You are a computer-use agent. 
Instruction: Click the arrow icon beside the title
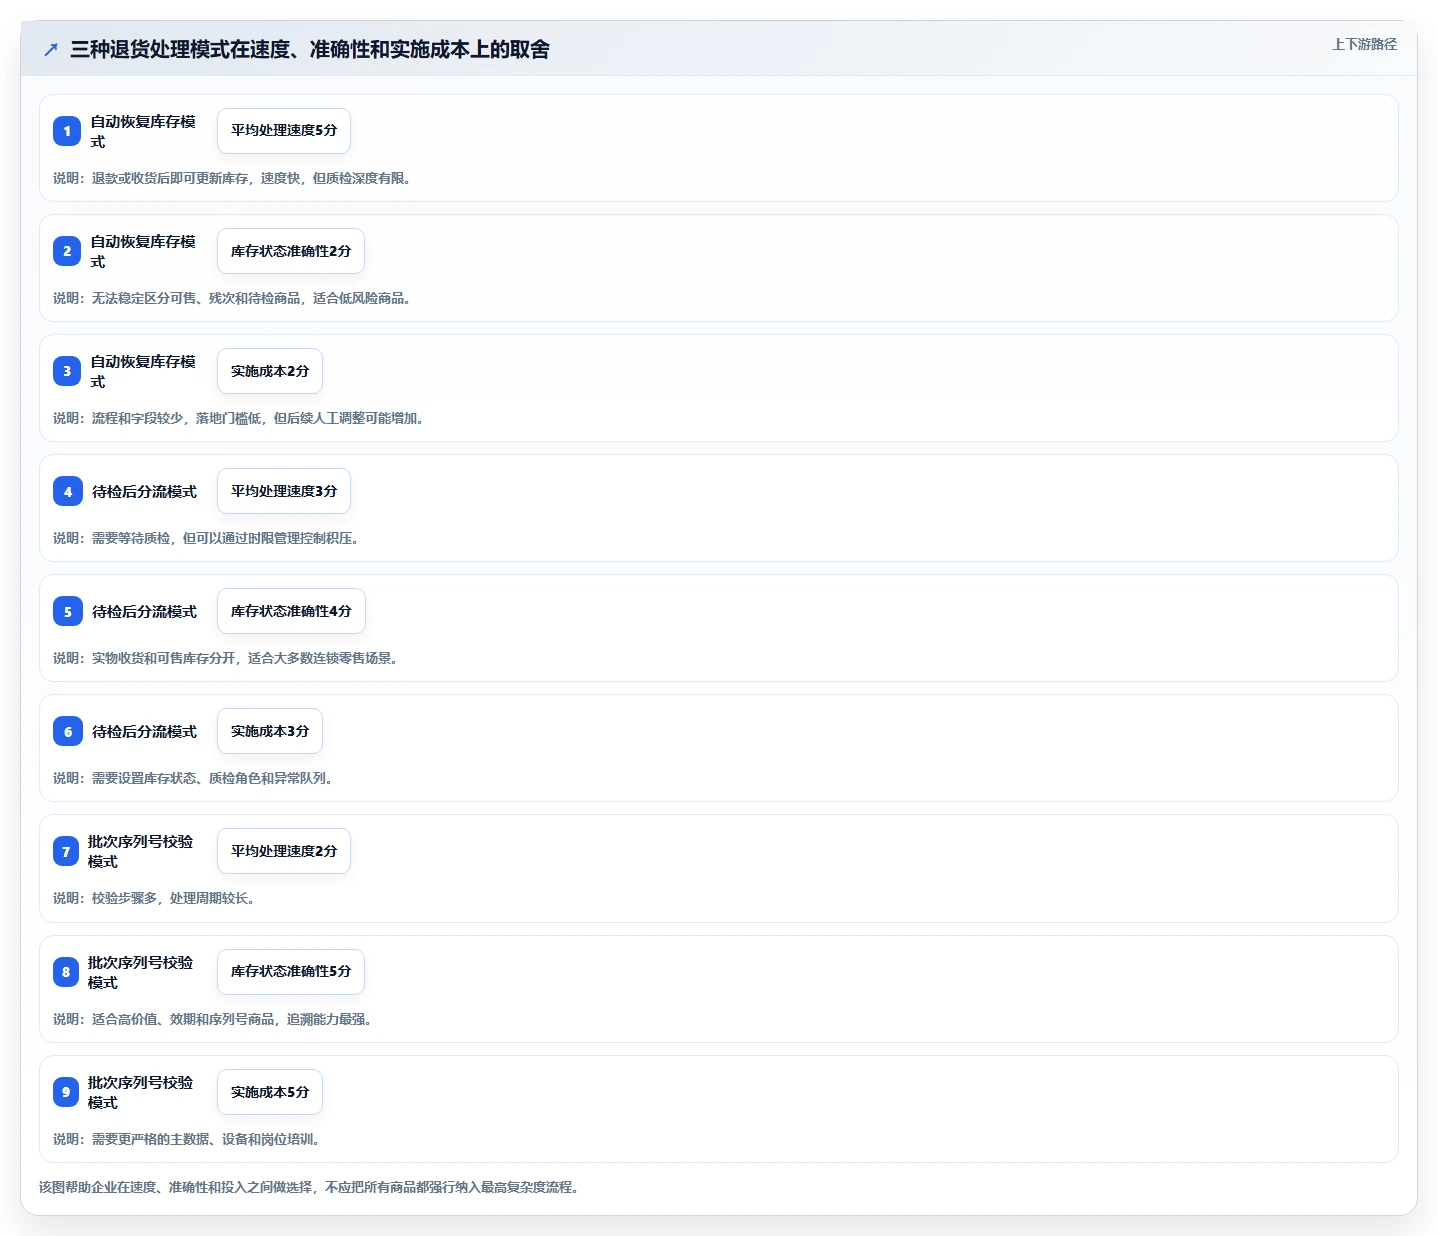(51, 49)
